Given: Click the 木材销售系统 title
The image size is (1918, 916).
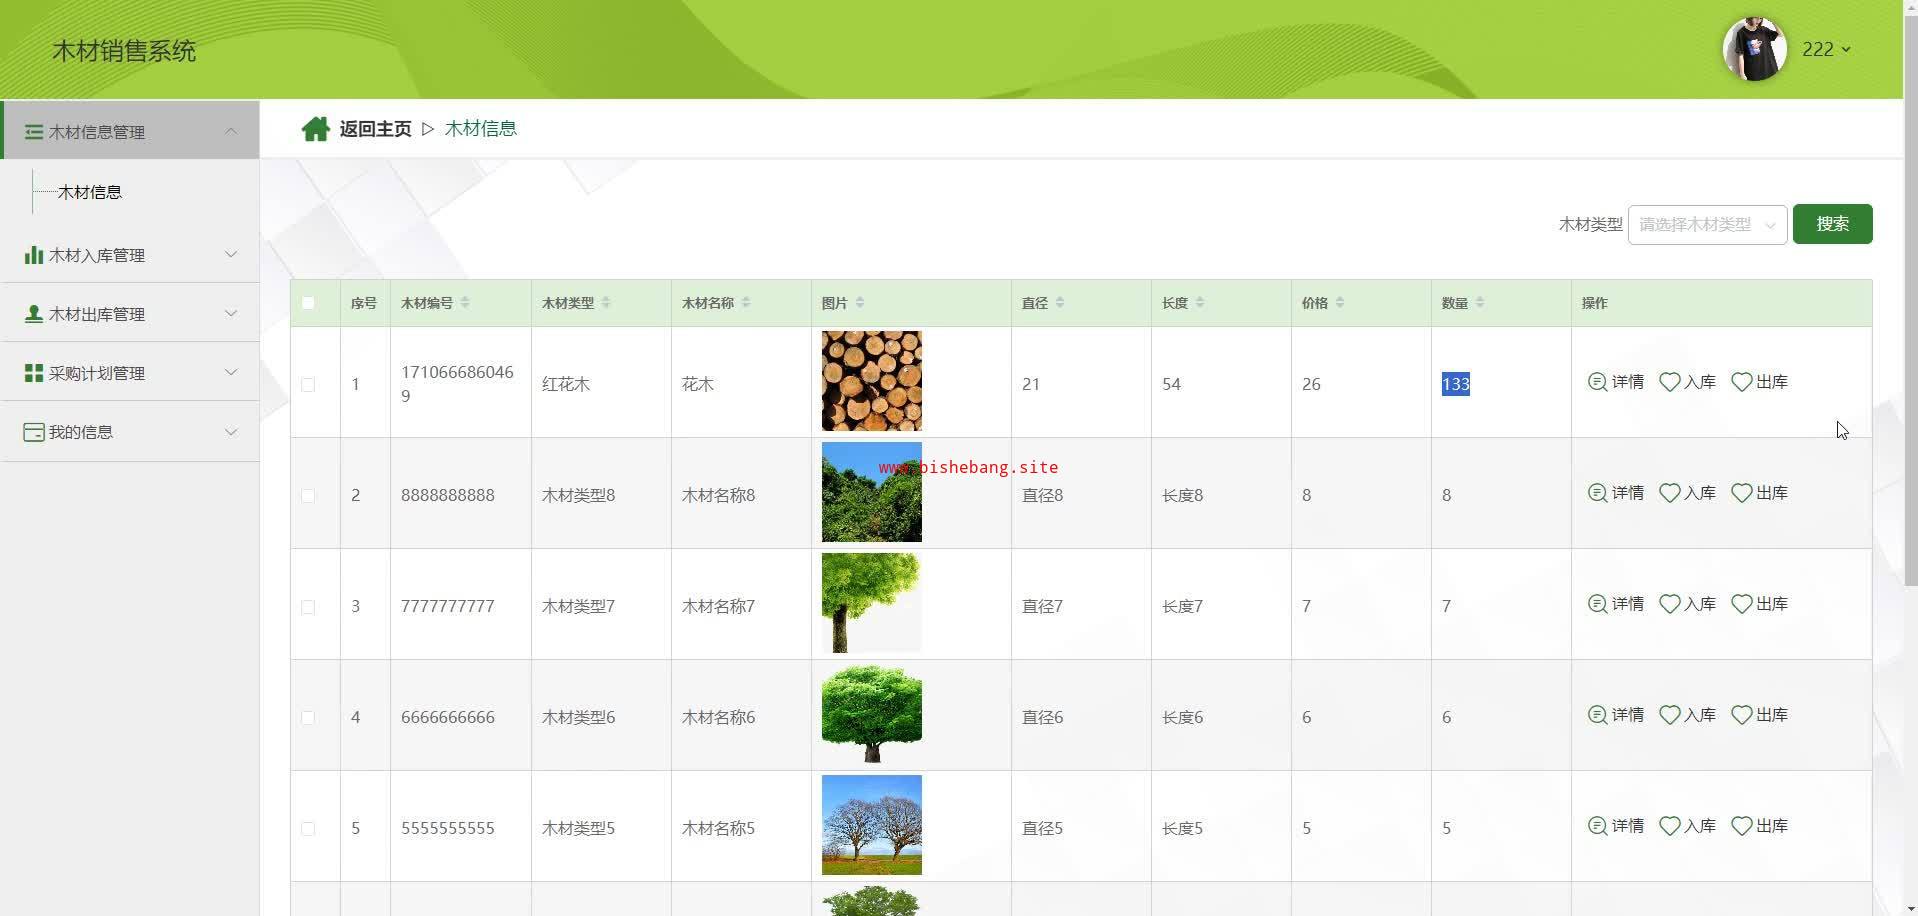Looking at the screenshot, I should tap(124, 51).
